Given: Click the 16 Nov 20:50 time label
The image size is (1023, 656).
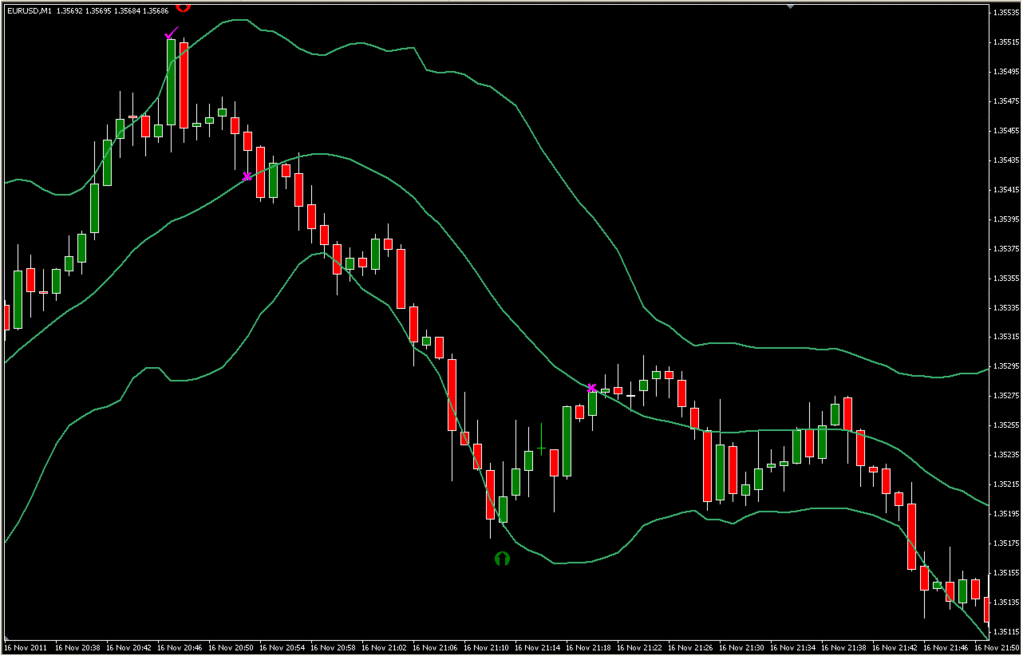Looking at the screenshot, I should coord(231,649).
